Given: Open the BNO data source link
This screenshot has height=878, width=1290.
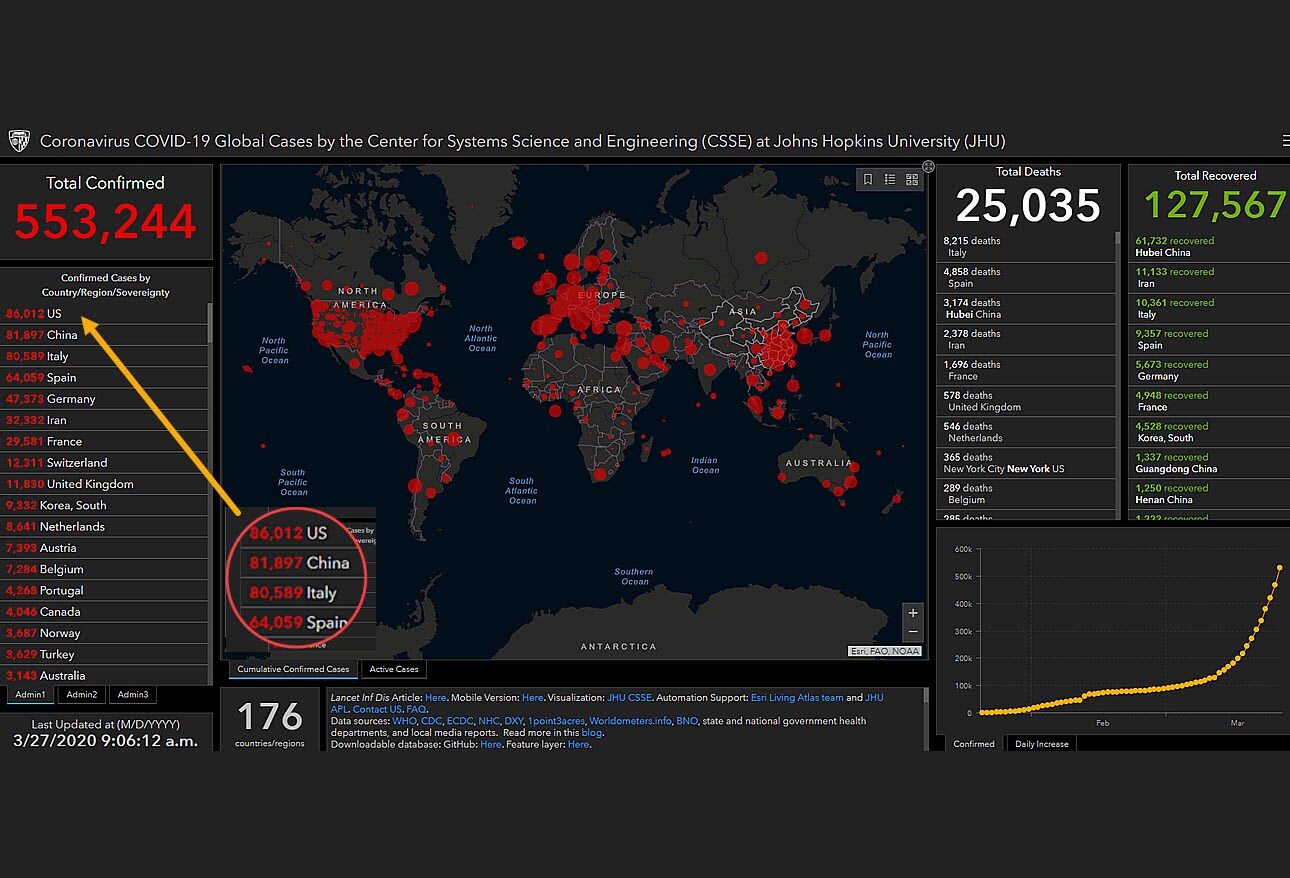Looking at the screenshot, I should click(687, 721).
